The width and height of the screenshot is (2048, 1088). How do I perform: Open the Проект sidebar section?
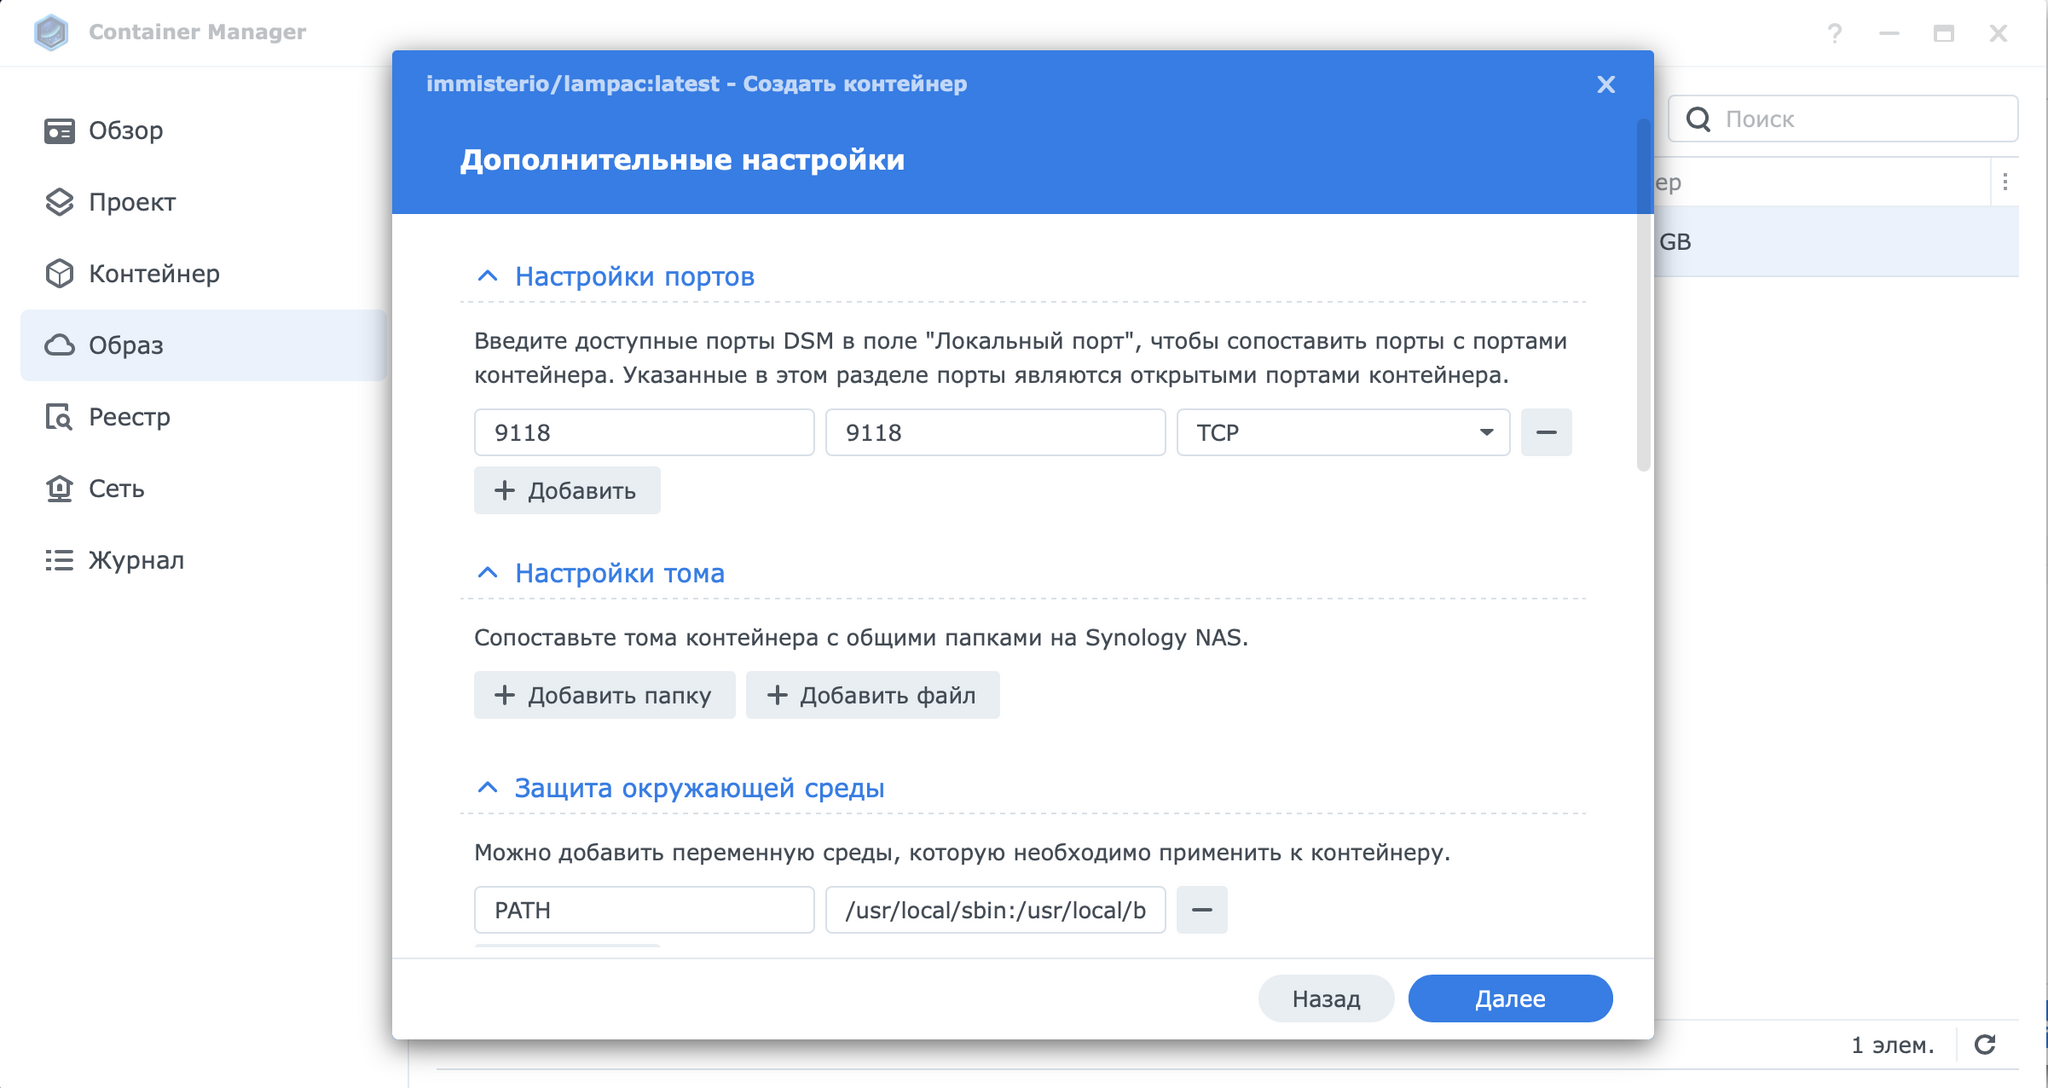coord(131,202)
